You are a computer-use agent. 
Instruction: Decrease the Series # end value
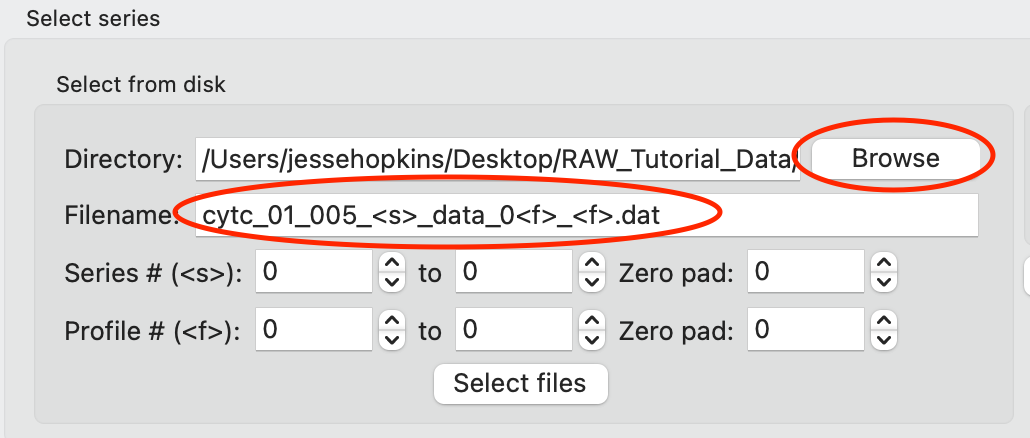[592, 282]
